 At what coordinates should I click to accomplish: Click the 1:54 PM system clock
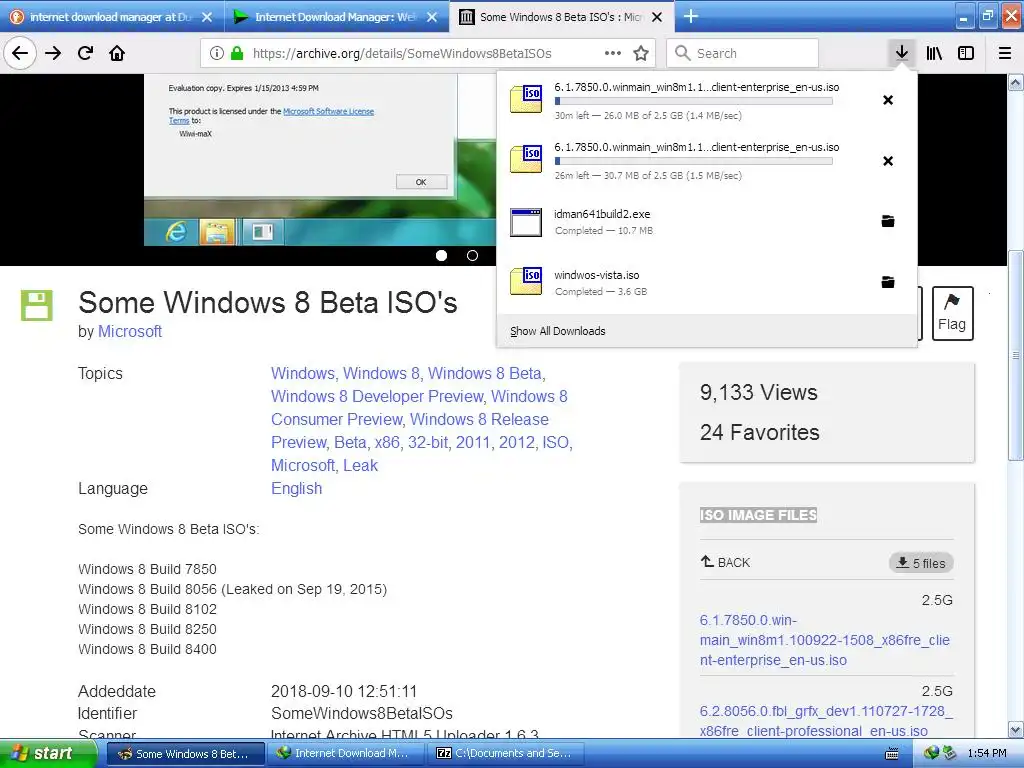[987, 754]
